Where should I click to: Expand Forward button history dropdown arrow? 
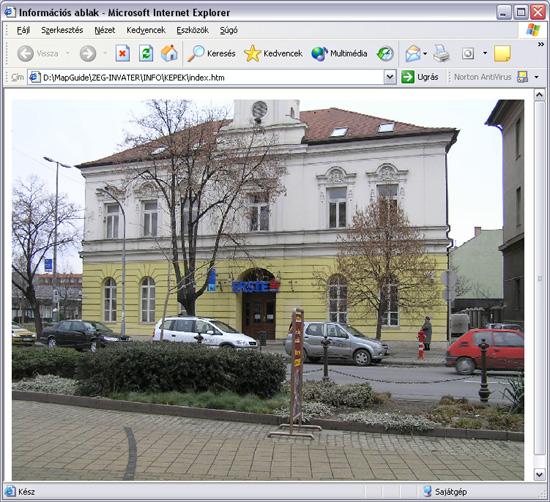pyautogui.click(x=105, y=53)
